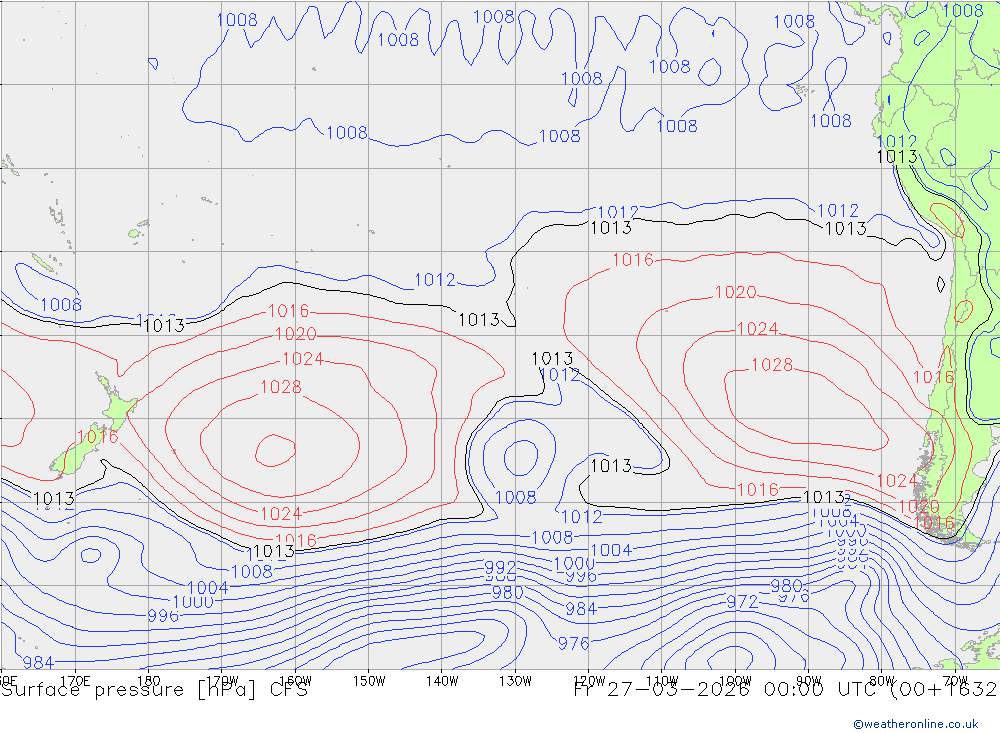Select the '110W' longitude label
This screenshot has width=1000, height=733.
tap(662, 681)
